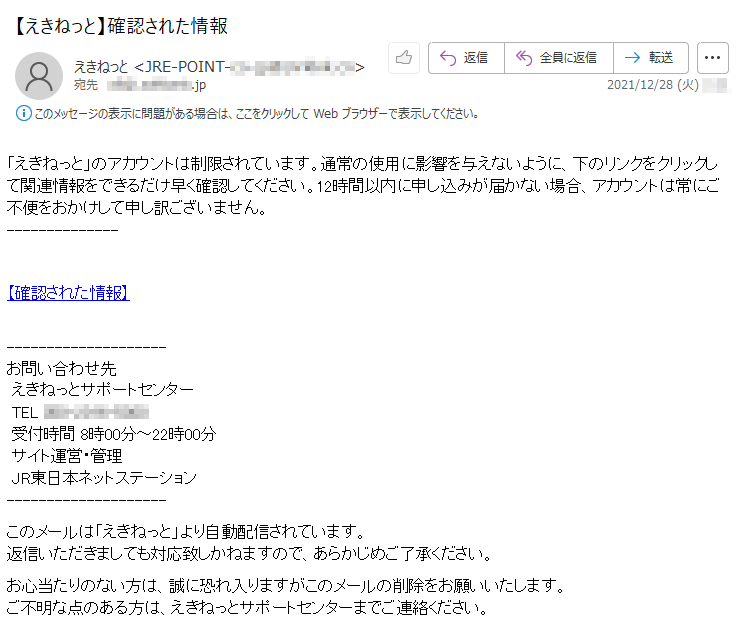This screenshot has width=743, height=643.
Task: Click the sender avatar profile picture
Action: (39, 76)
